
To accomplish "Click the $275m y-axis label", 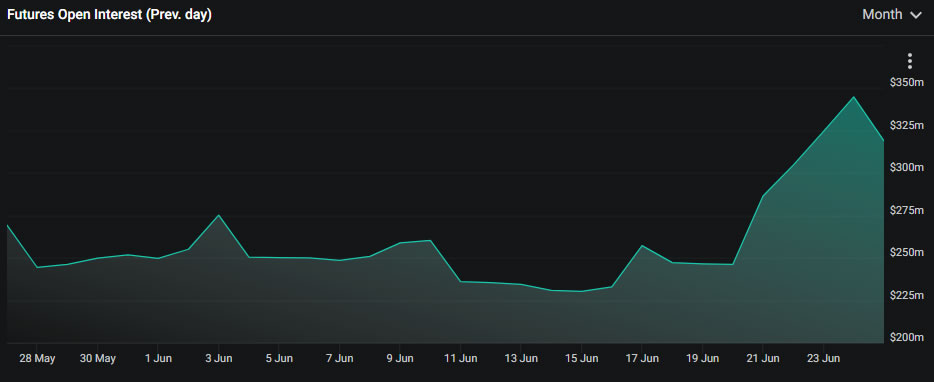I will (x=907, y=210).
